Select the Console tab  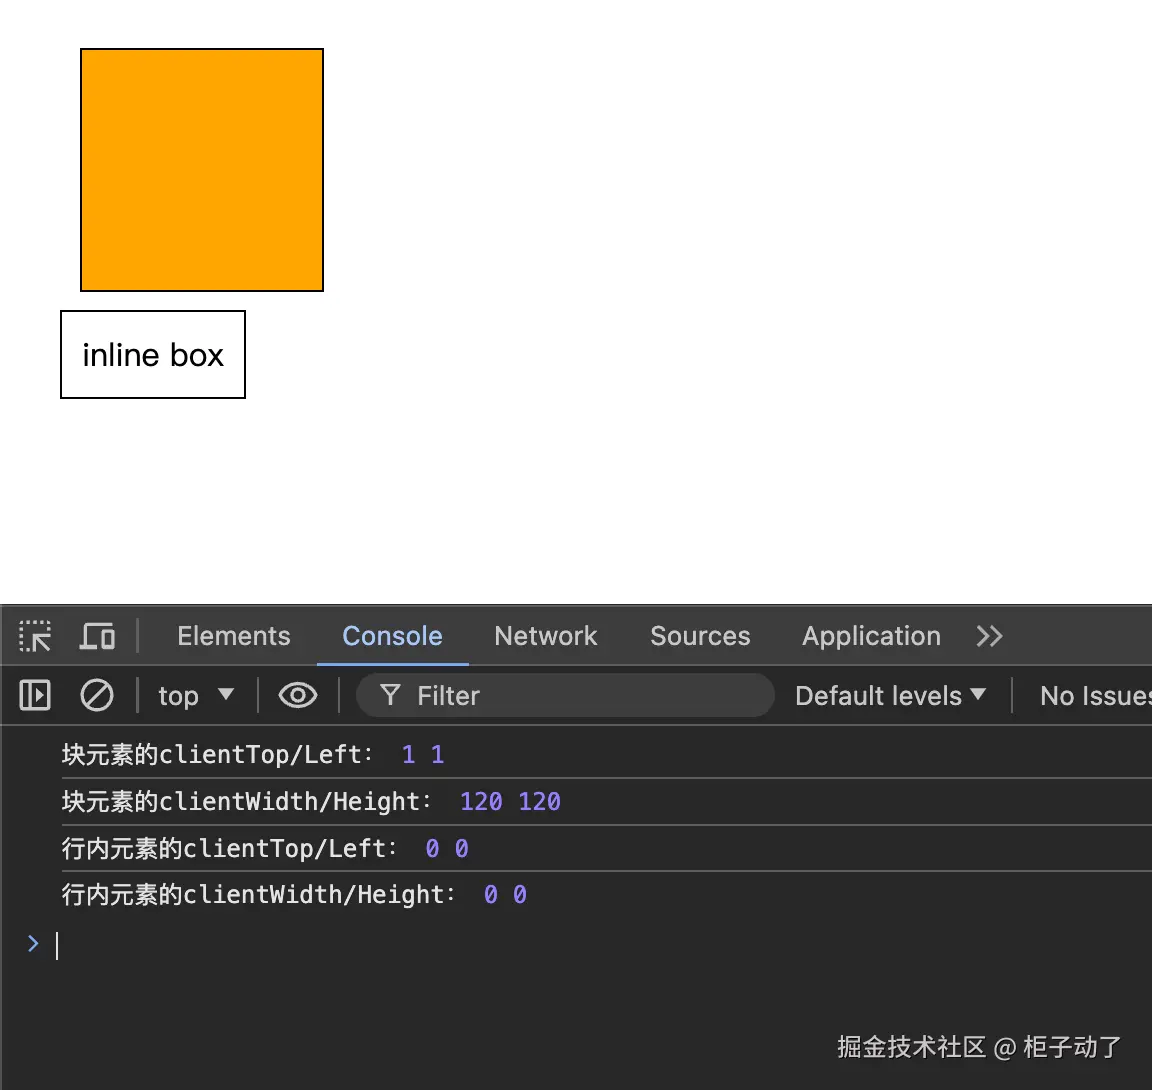pyautogui.click(x=392, y=636)
